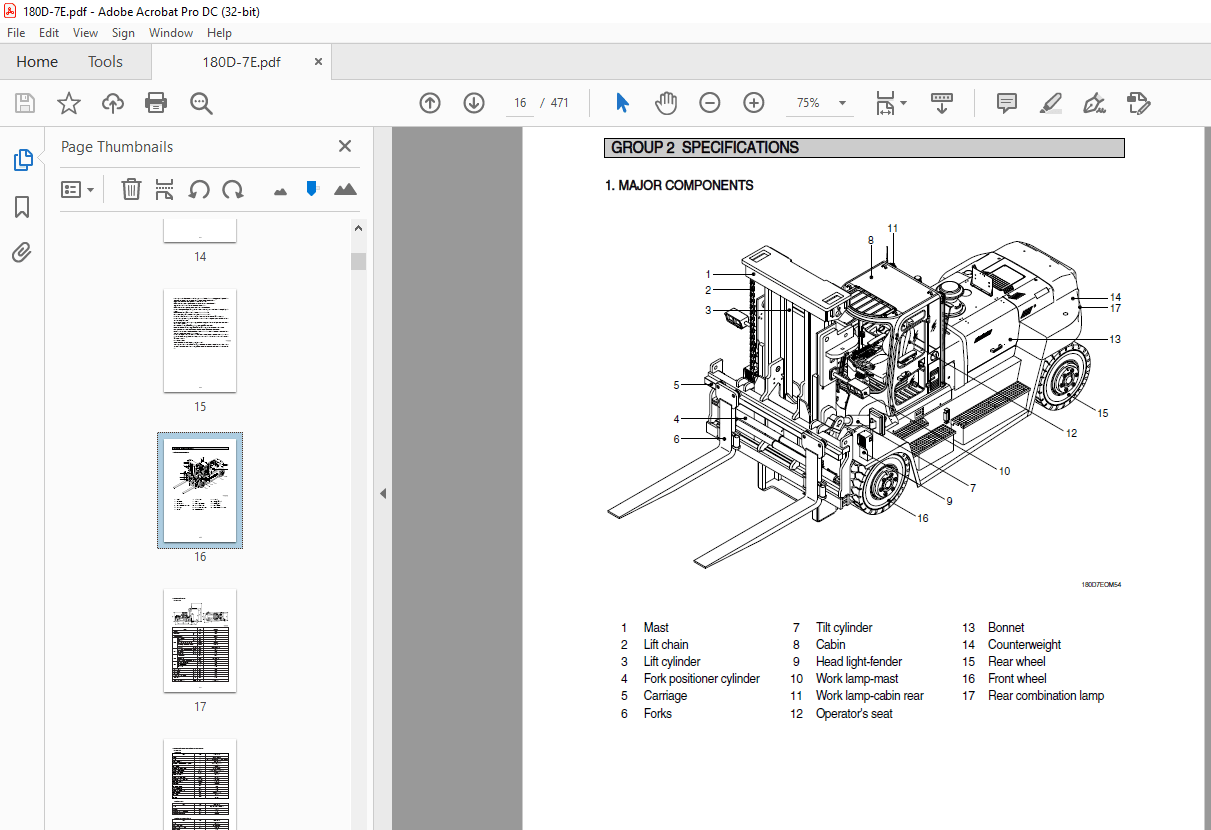Open the Bookmarks panel icon
The width and height of the screenshot is (1211, 830).
[21, 206]
